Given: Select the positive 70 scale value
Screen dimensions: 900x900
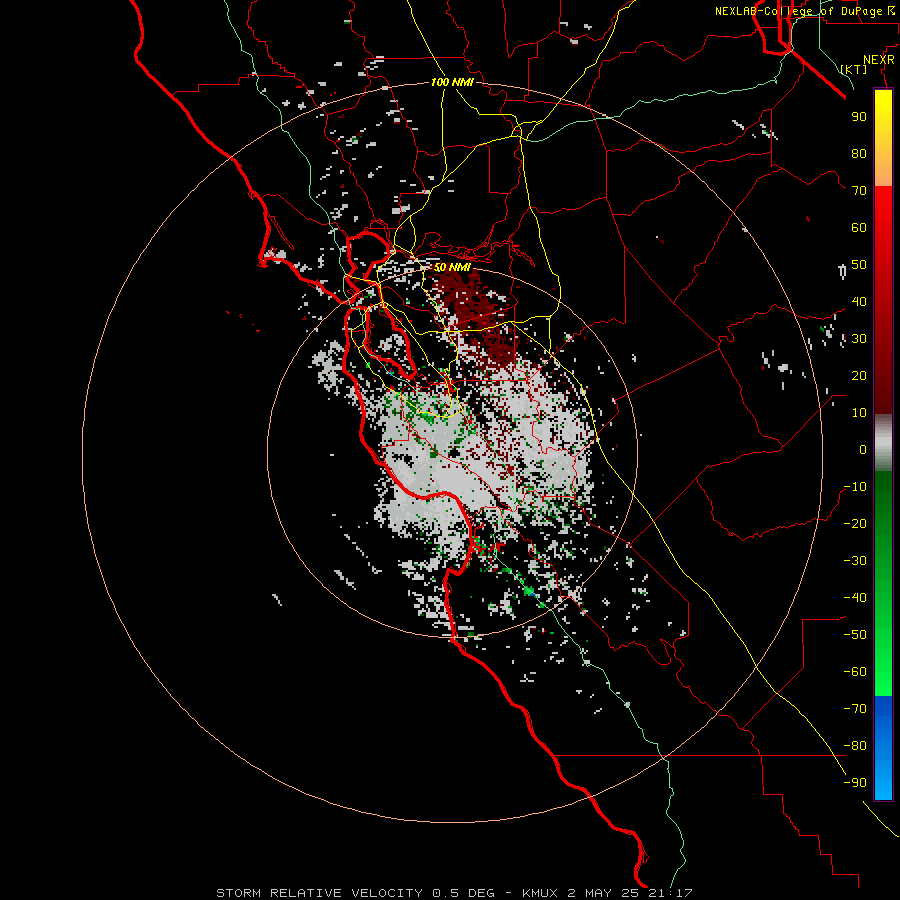Looking at the screenshot, I should (859, 191).
